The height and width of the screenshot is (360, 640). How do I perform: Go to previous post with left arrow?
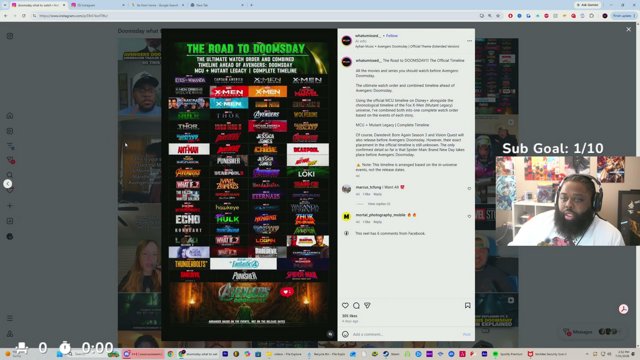click(x=7, y=184)
